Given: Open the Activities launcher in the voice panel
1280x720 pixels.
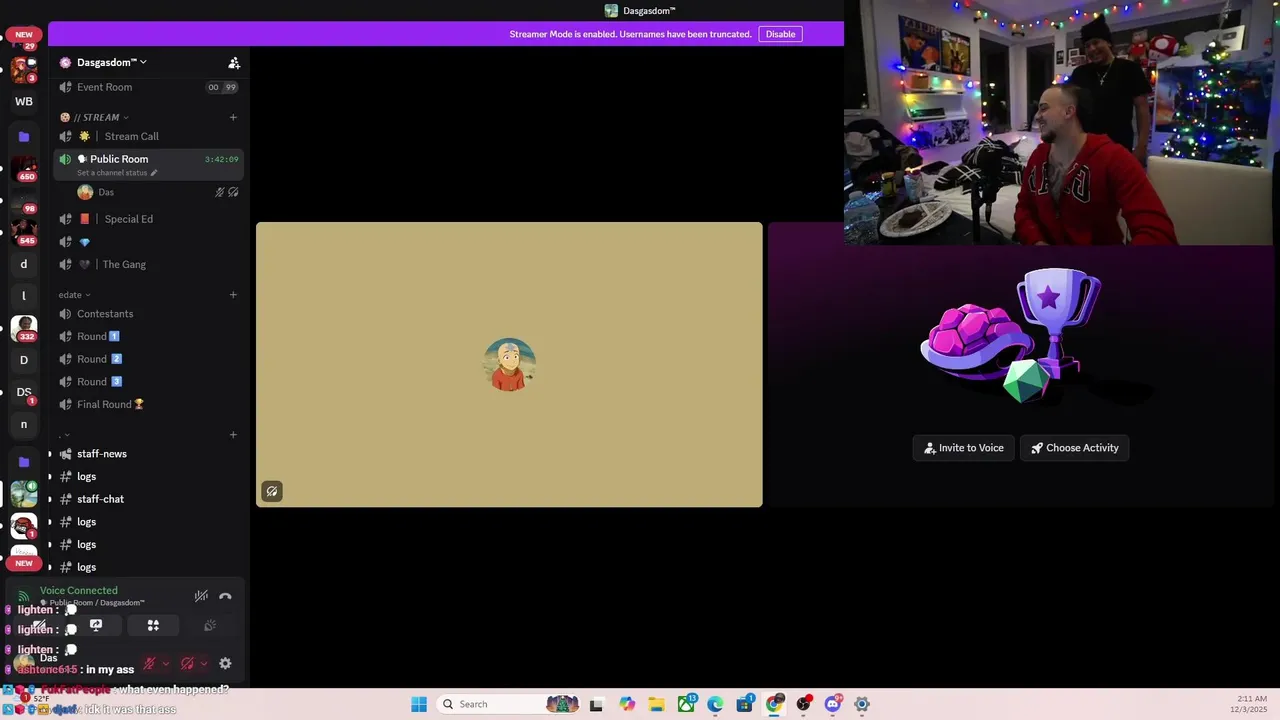Looking at the screenshot, I should coord(153,626).
